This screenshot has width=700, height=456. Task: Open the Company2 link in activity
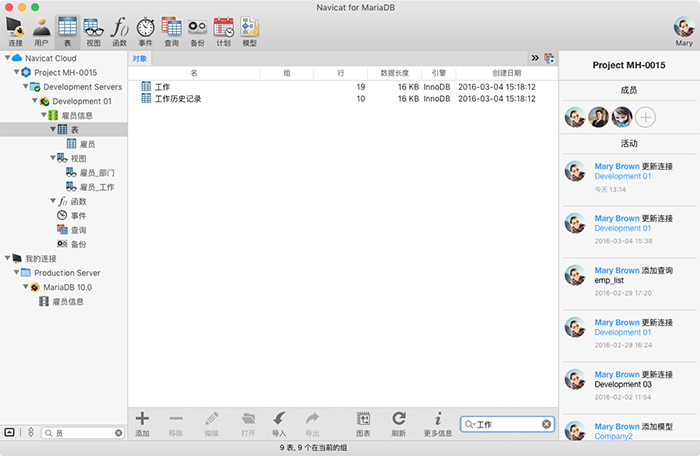click(x=613, y=436)
